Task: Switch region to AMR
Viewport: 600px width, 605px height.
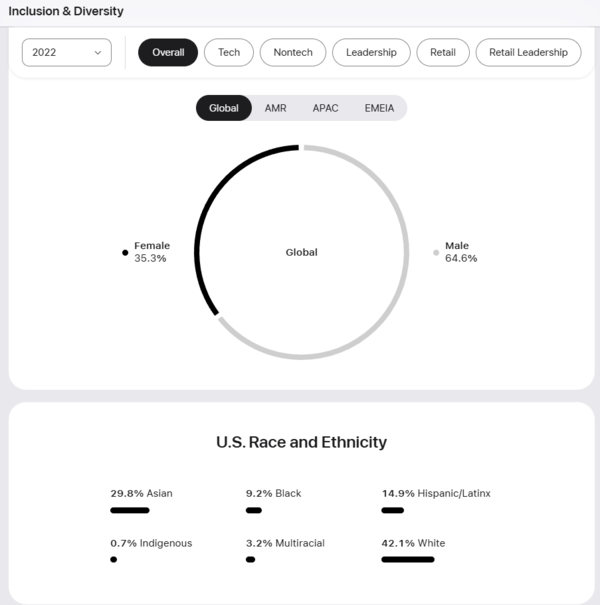Action: tap(275, 108)
